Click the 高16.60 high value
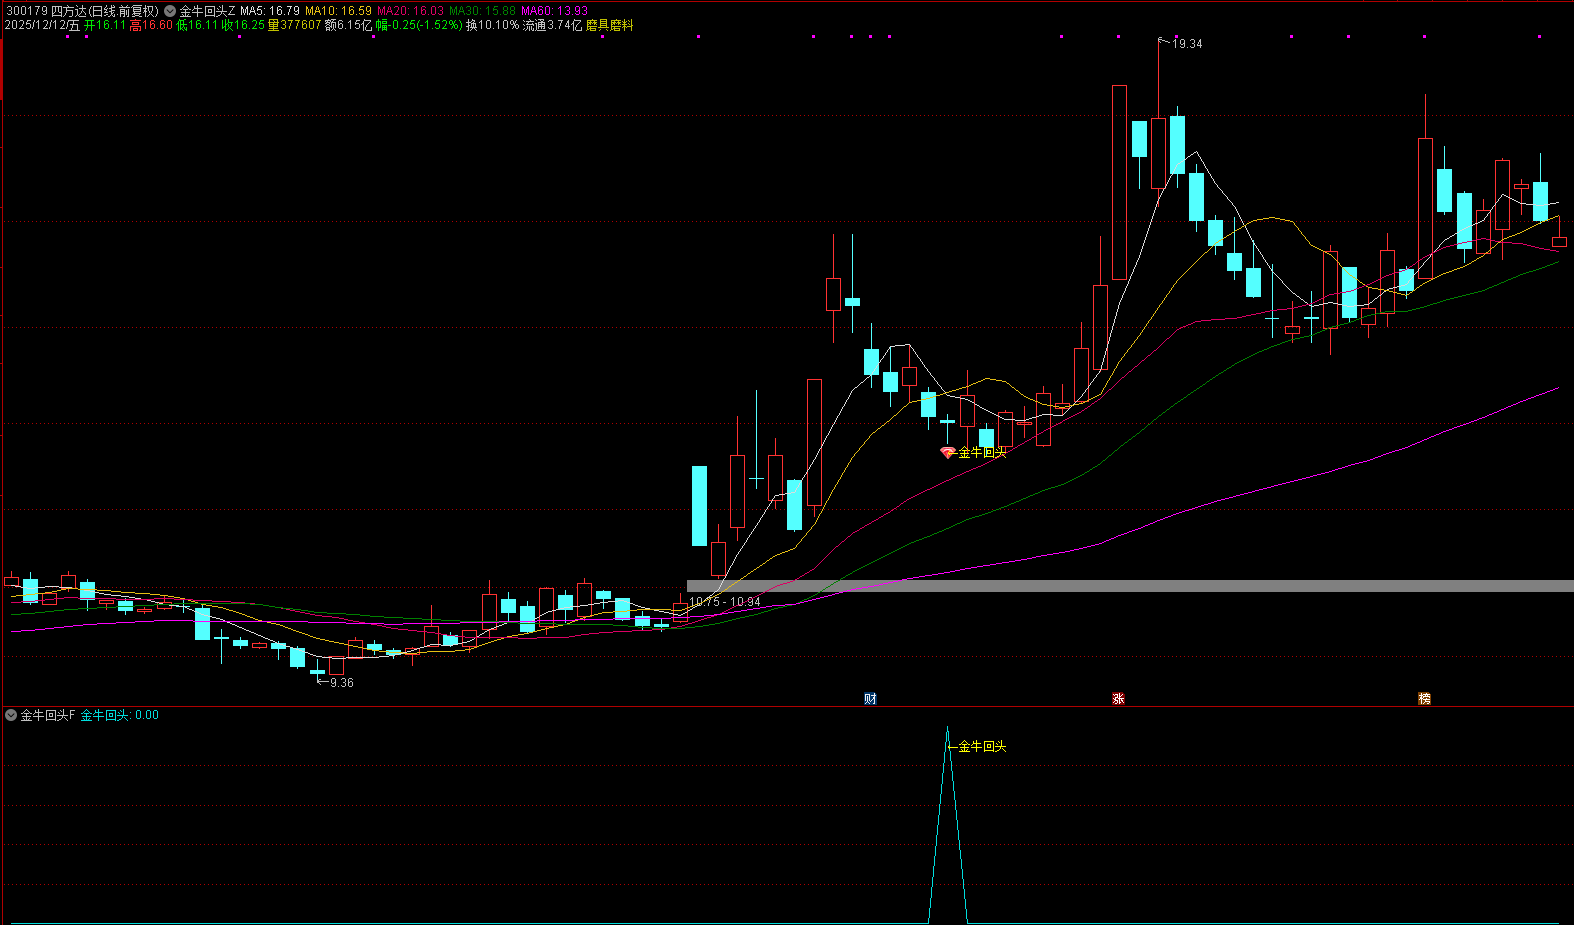This screenshot has width=1574, height=925. (x=151, y=25)
